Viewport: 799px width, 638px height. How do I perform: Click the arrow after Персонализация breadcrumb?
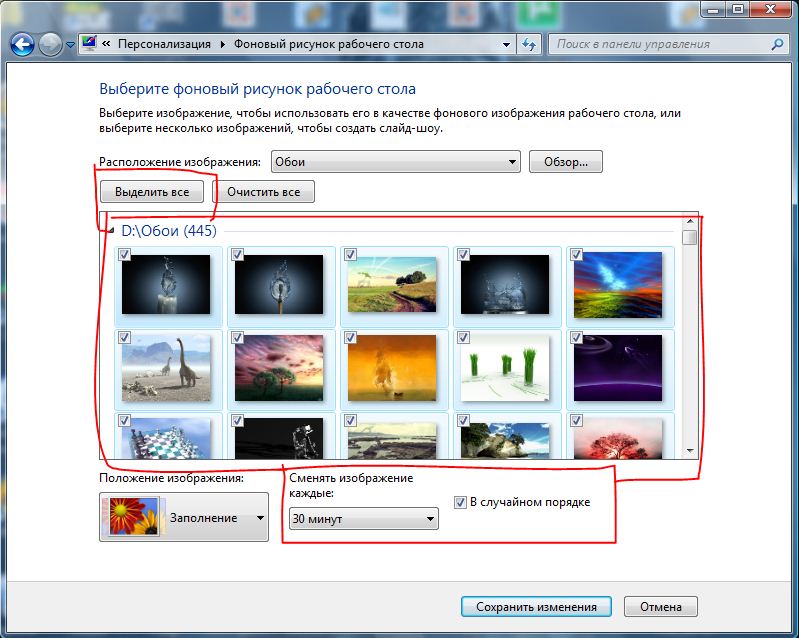pos(223,44)
